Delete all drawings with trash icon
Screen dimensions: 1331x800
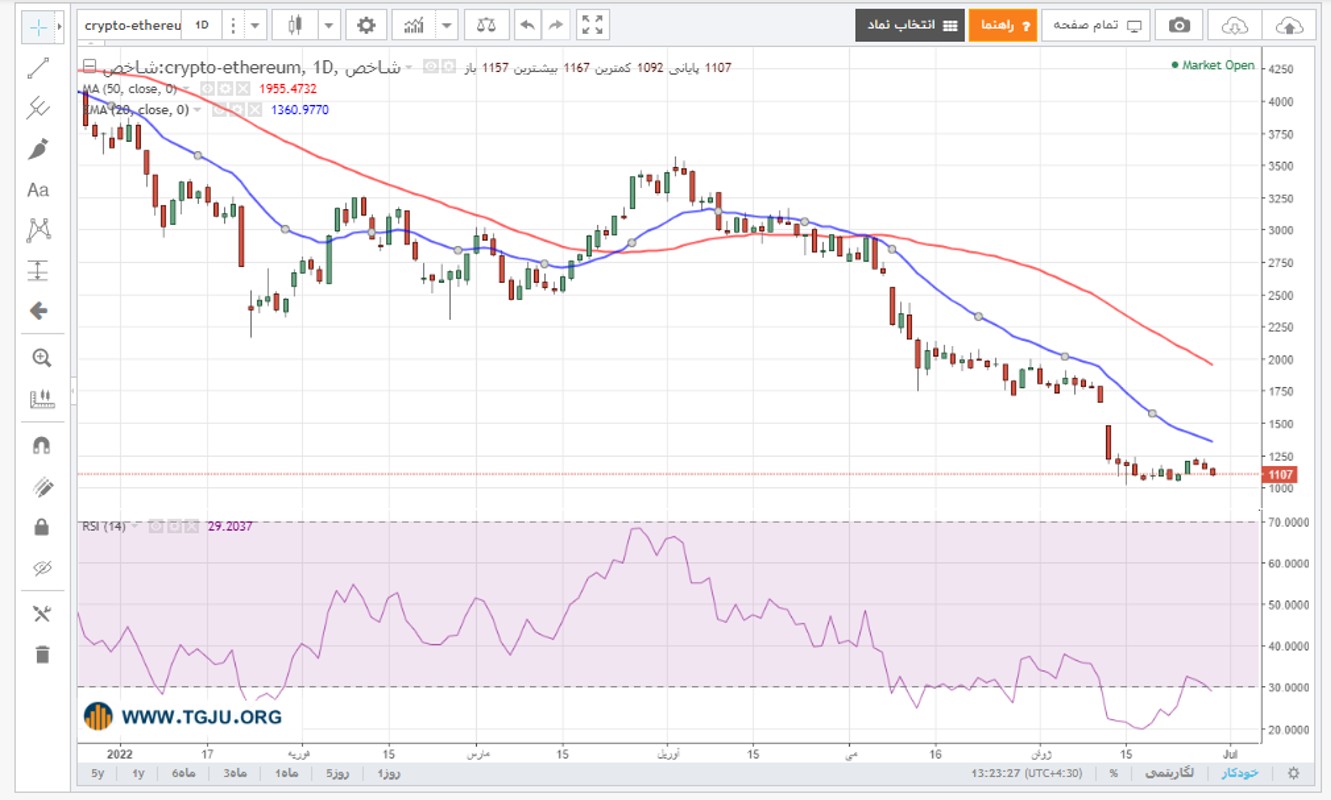pos(41,655)
